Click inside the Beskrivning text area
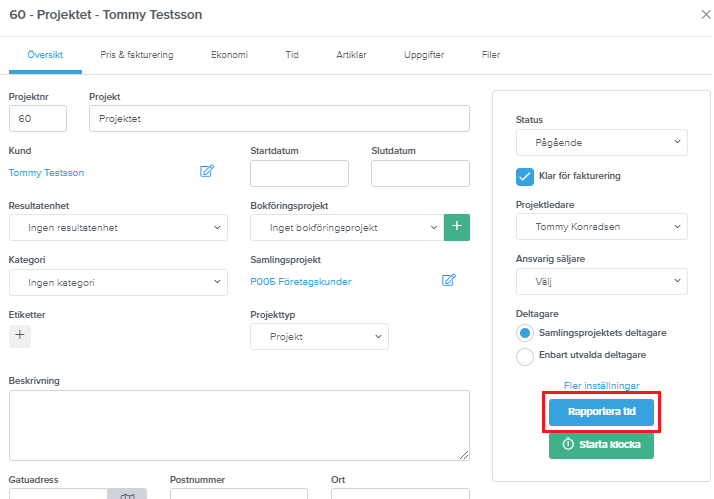 click(239, 425)
